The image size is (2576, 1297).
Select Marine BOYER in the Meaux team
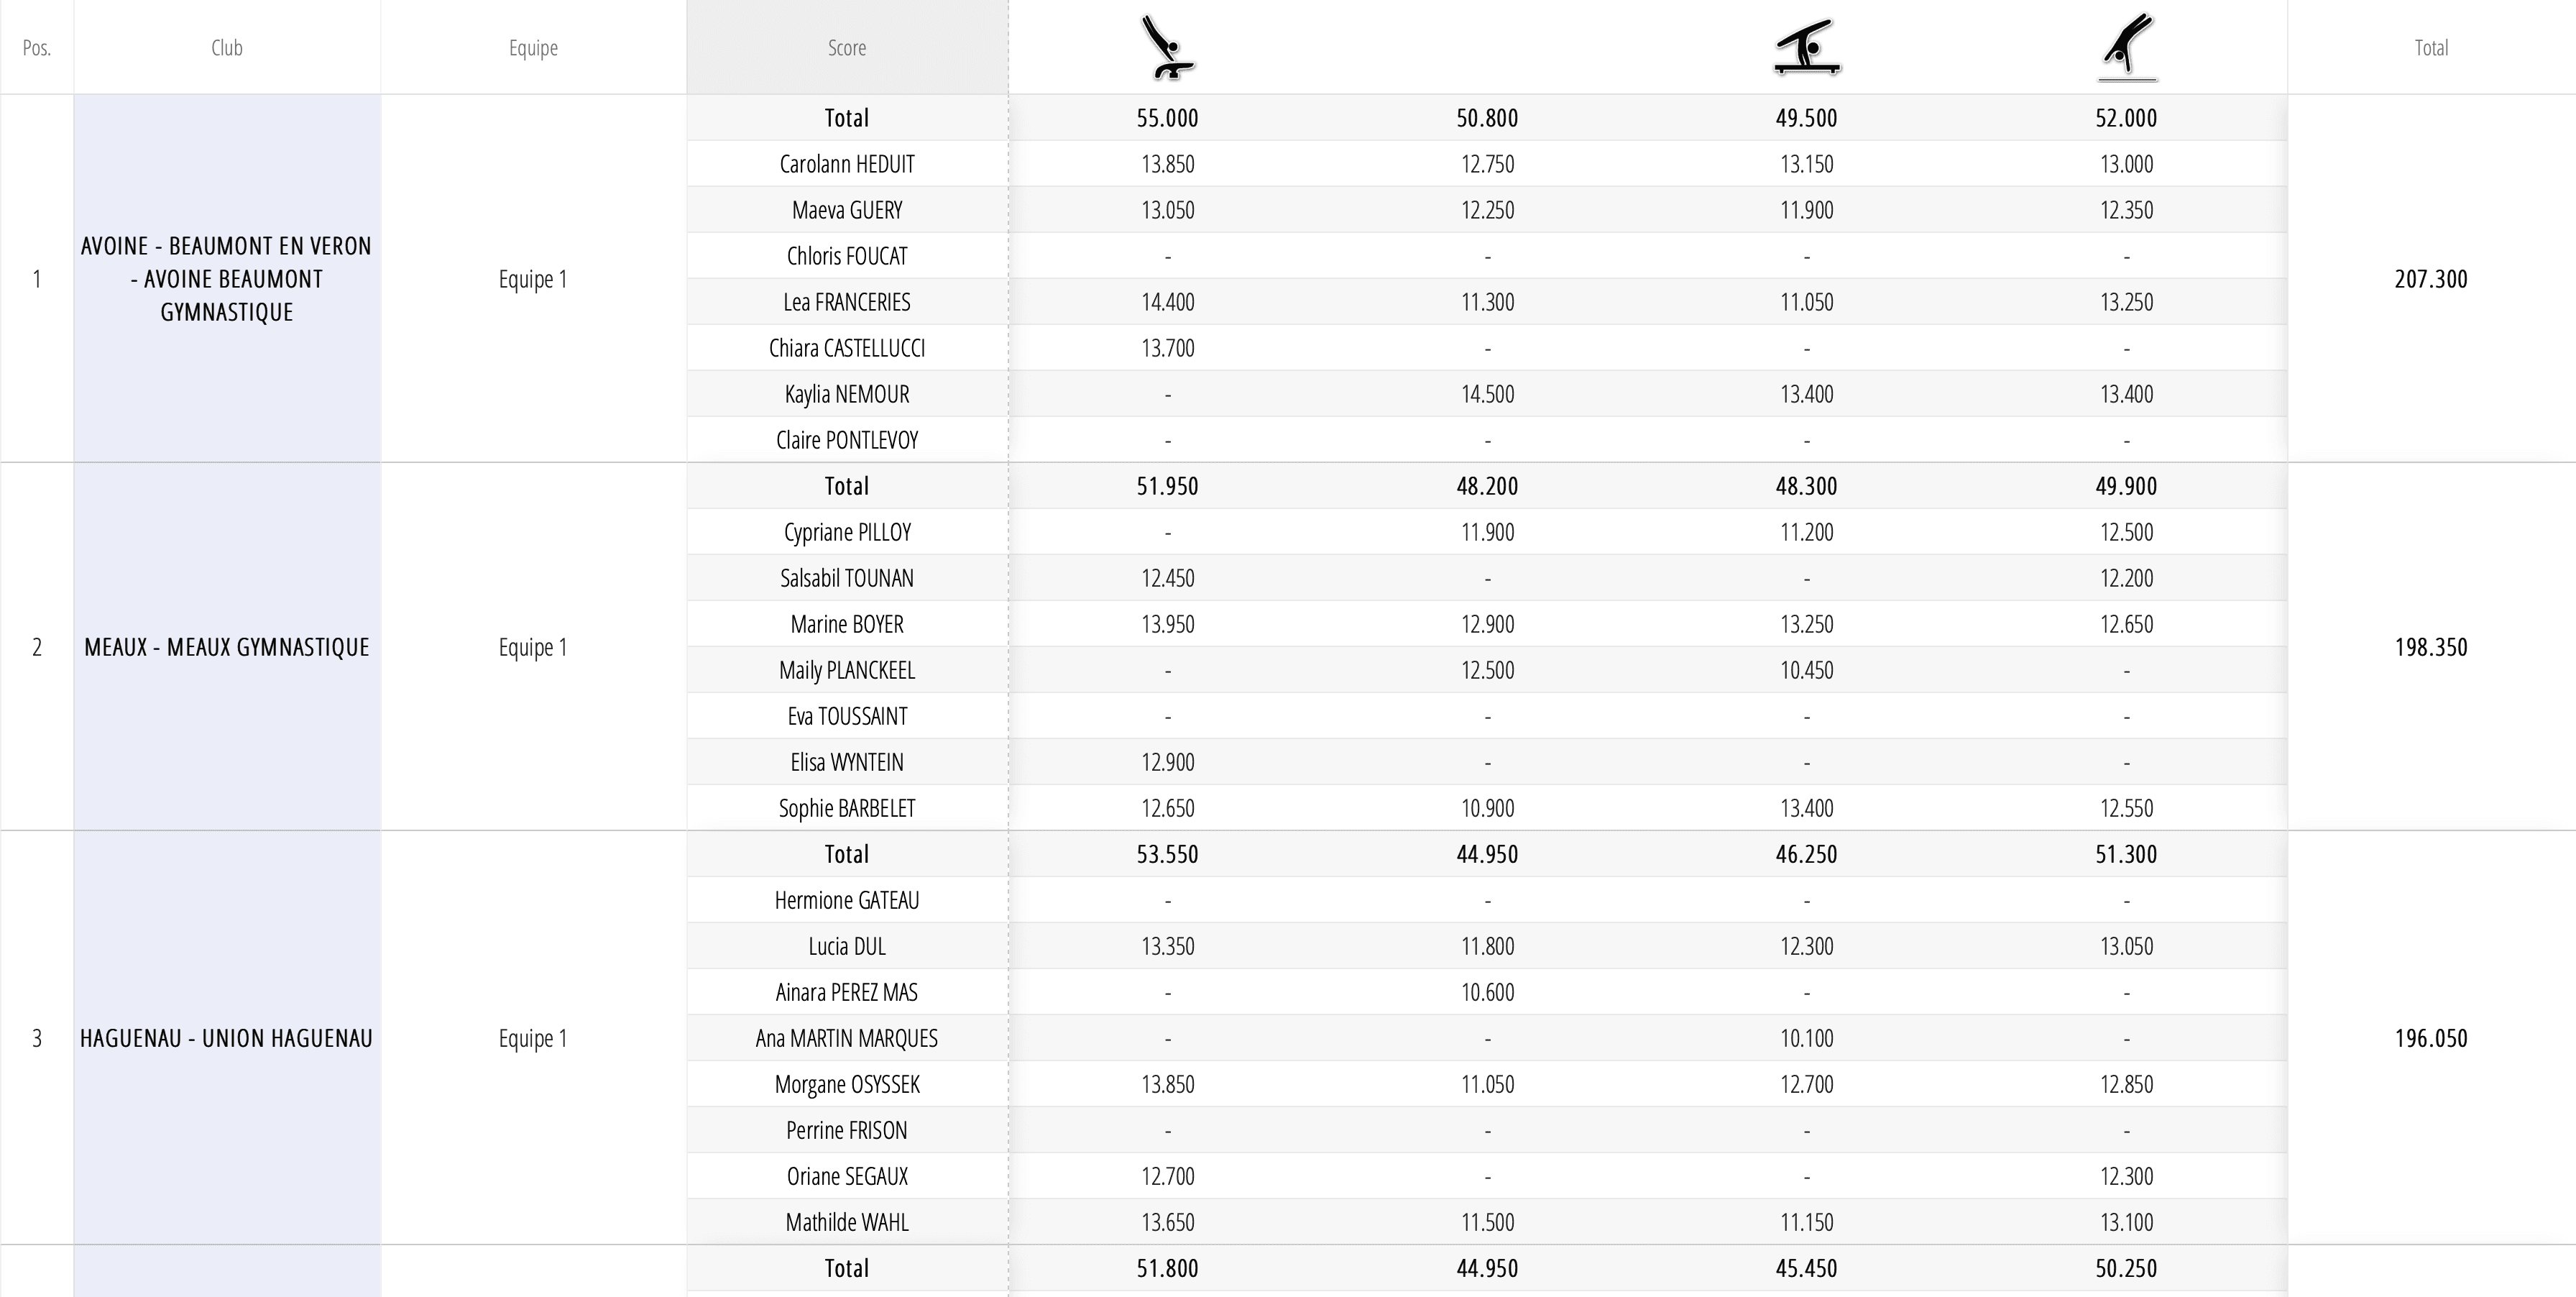847,624
